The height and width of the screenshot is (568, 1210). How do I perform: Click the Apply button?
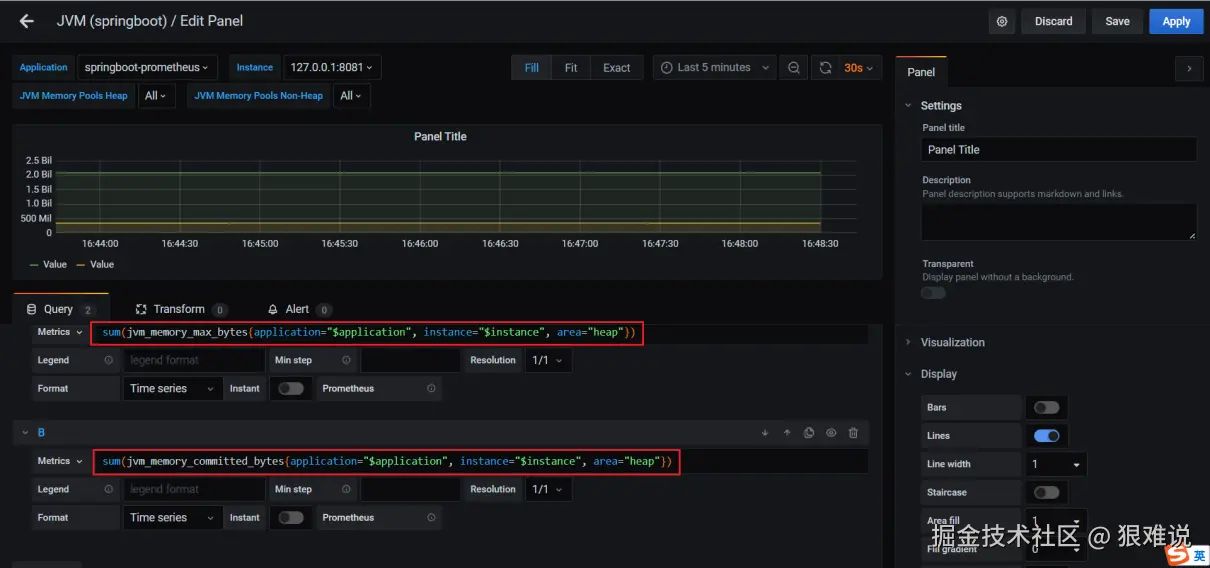tap(1176, 21)
